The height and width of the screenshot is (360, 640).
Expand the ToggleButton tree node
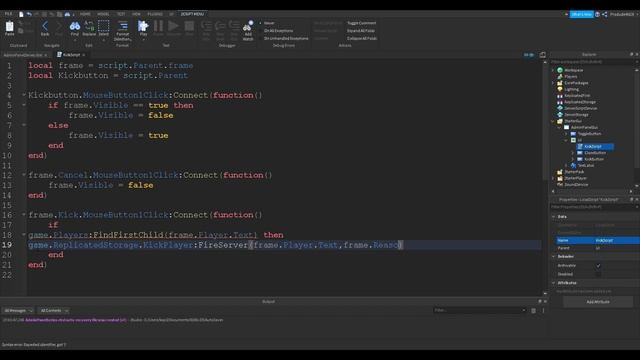567,134
